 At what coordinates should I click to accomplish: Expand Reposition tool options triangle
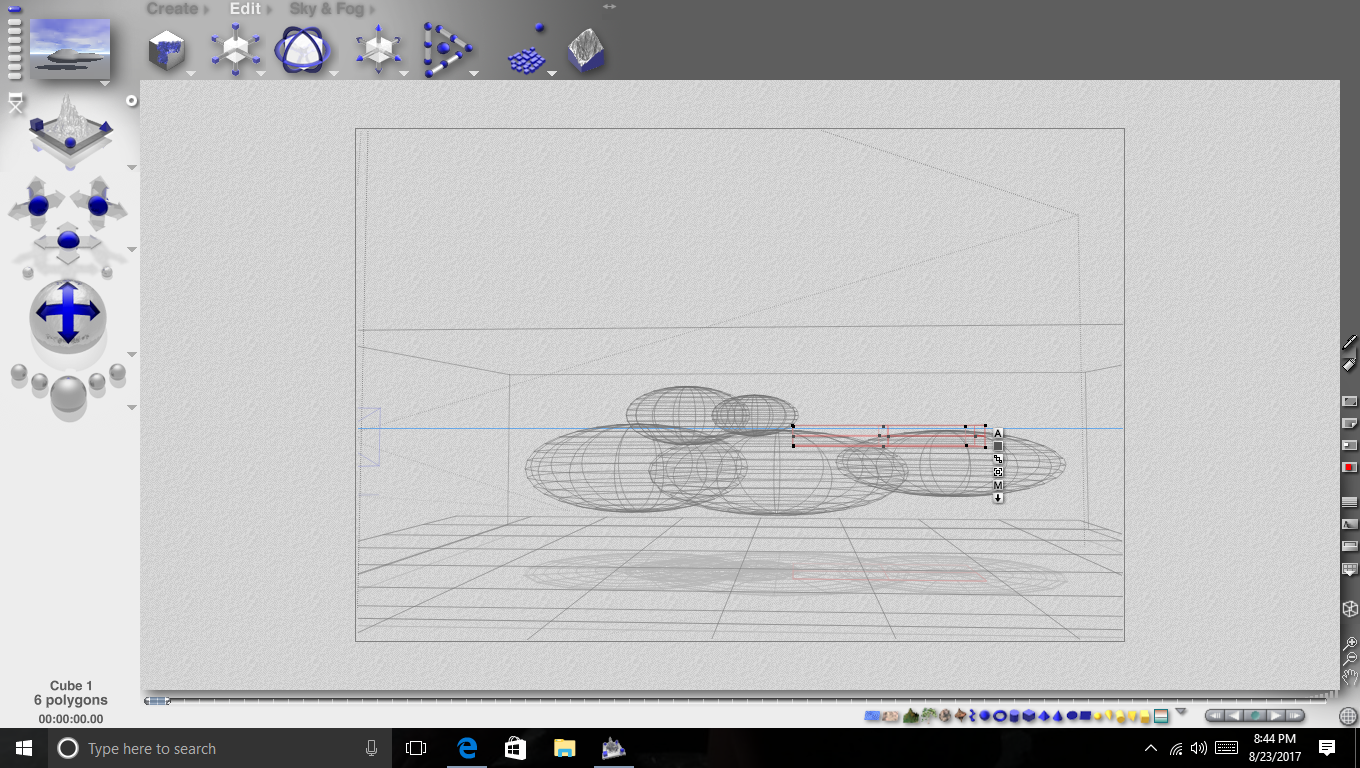click(404, 73)
